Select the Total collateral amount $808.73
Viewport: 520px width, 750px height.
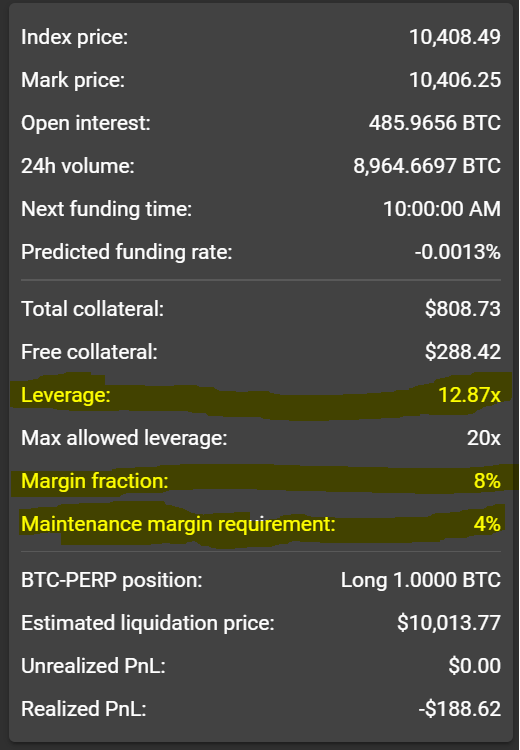pyautogui.click(x=463, y=309)
